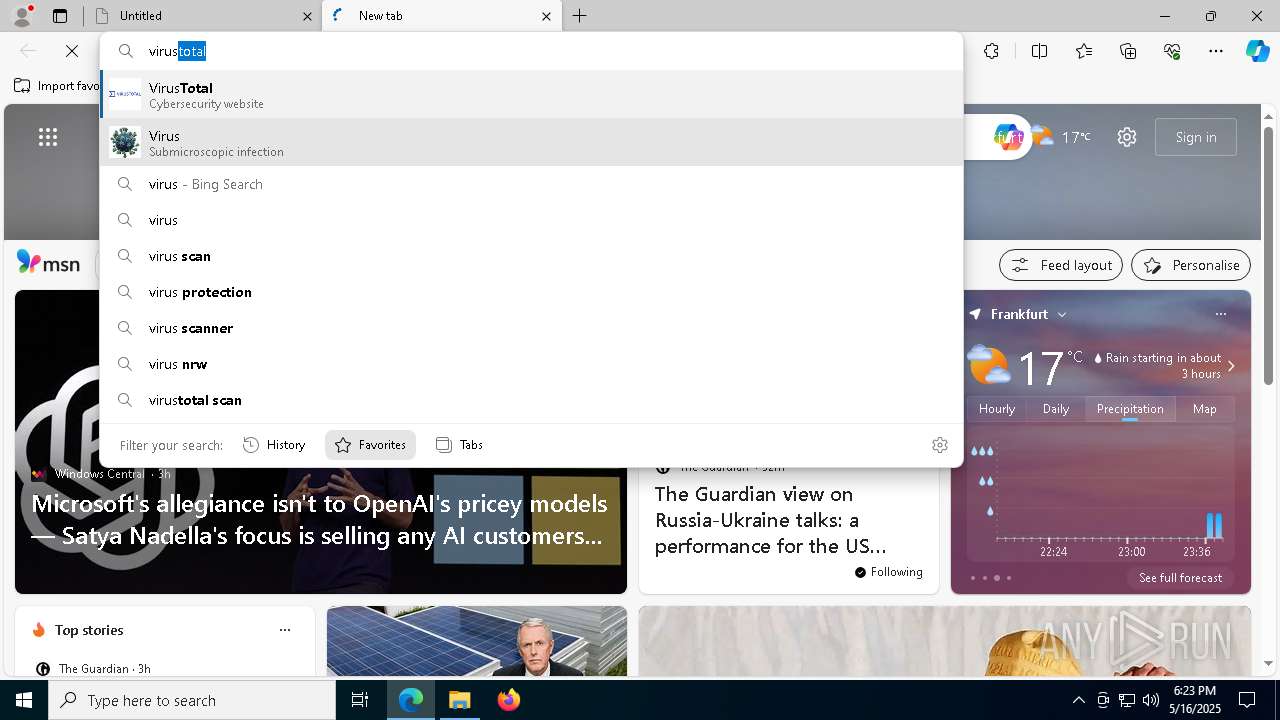The image size is (1280, 720).
Task: Open the page settings gear icon
Action: pos(1127,137)
